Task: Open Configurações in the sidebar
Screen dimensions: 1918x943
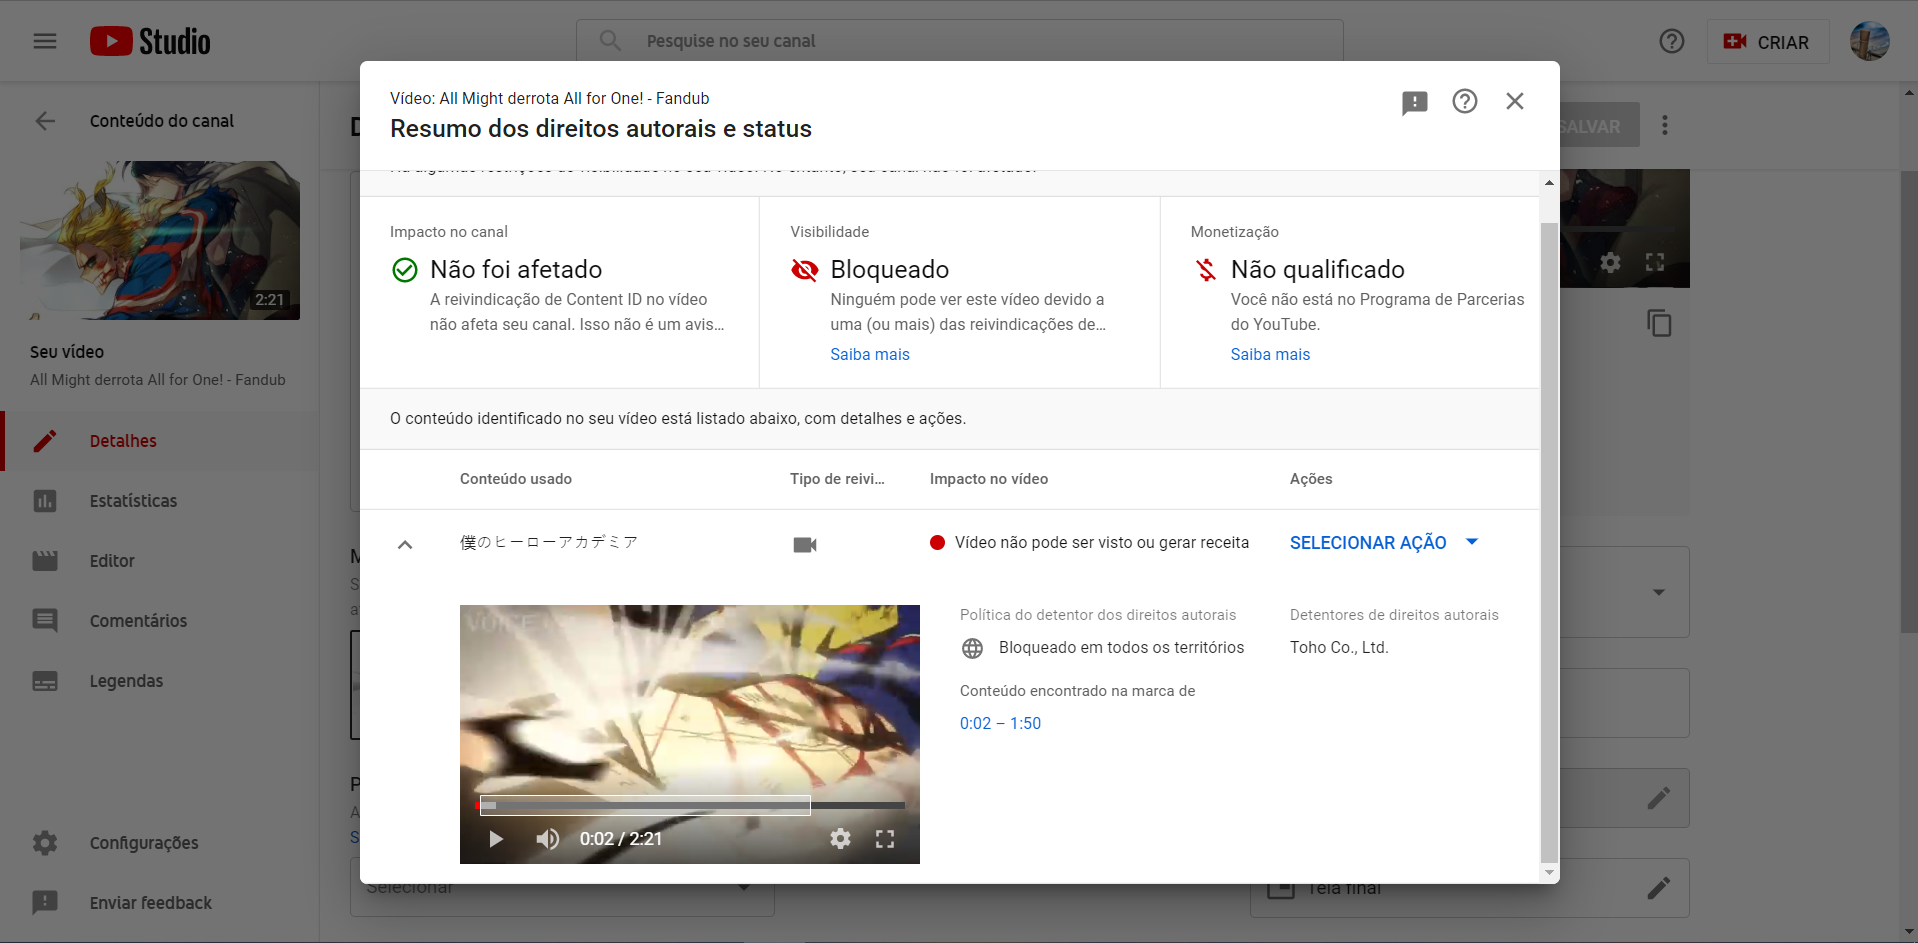Action: coord(160,843)
